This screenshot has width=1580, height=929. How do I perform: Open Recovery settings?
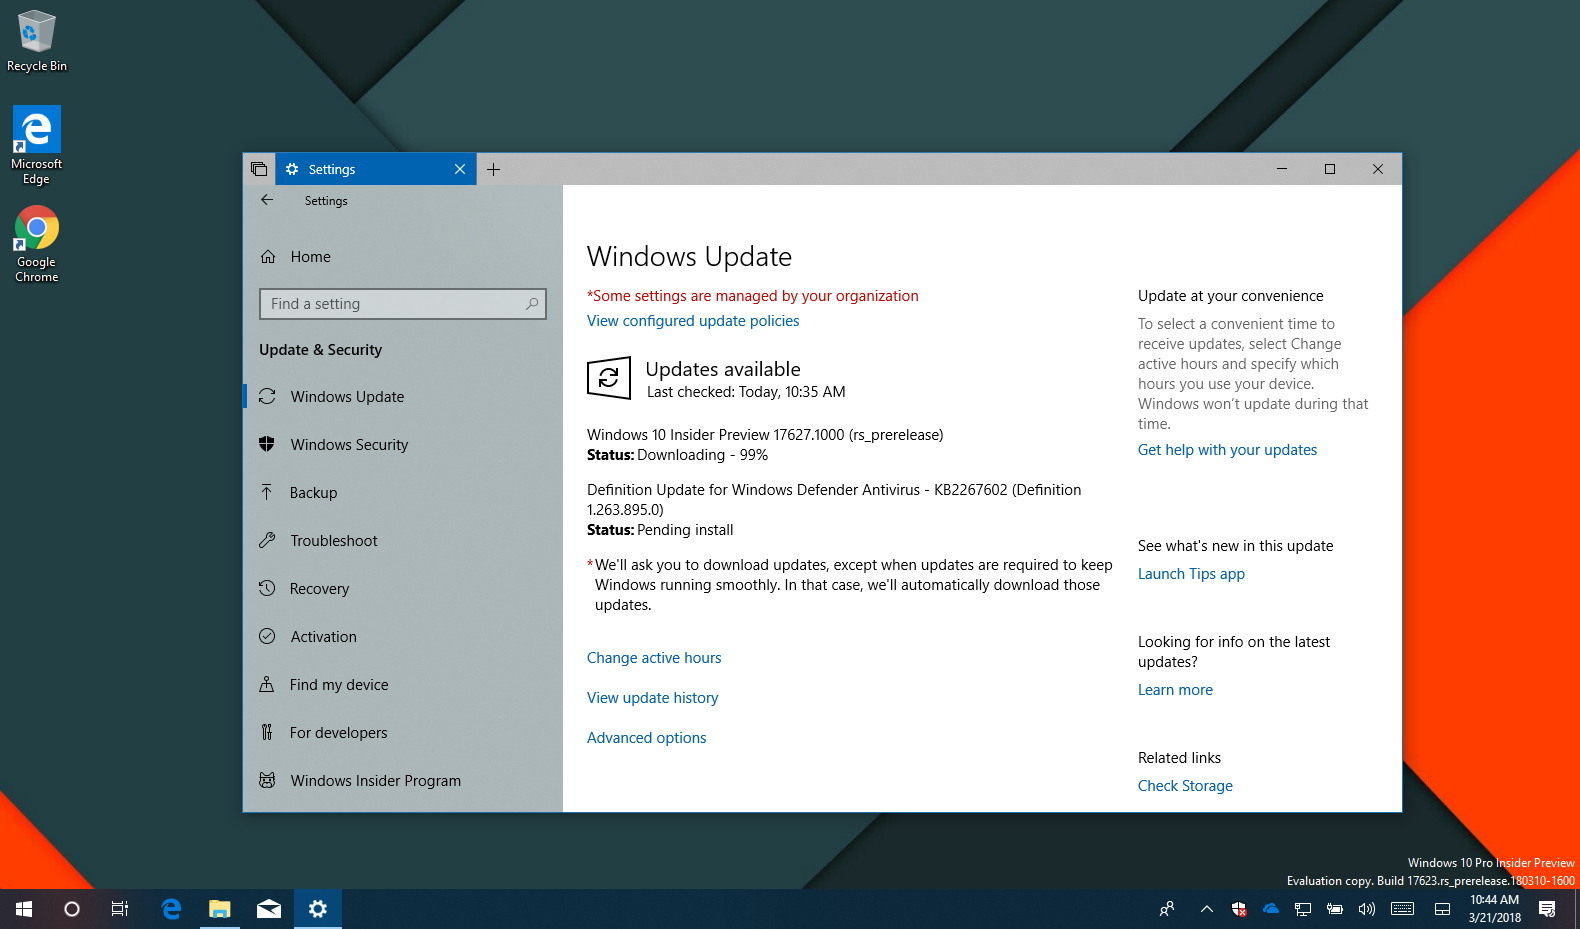(403, 589)
